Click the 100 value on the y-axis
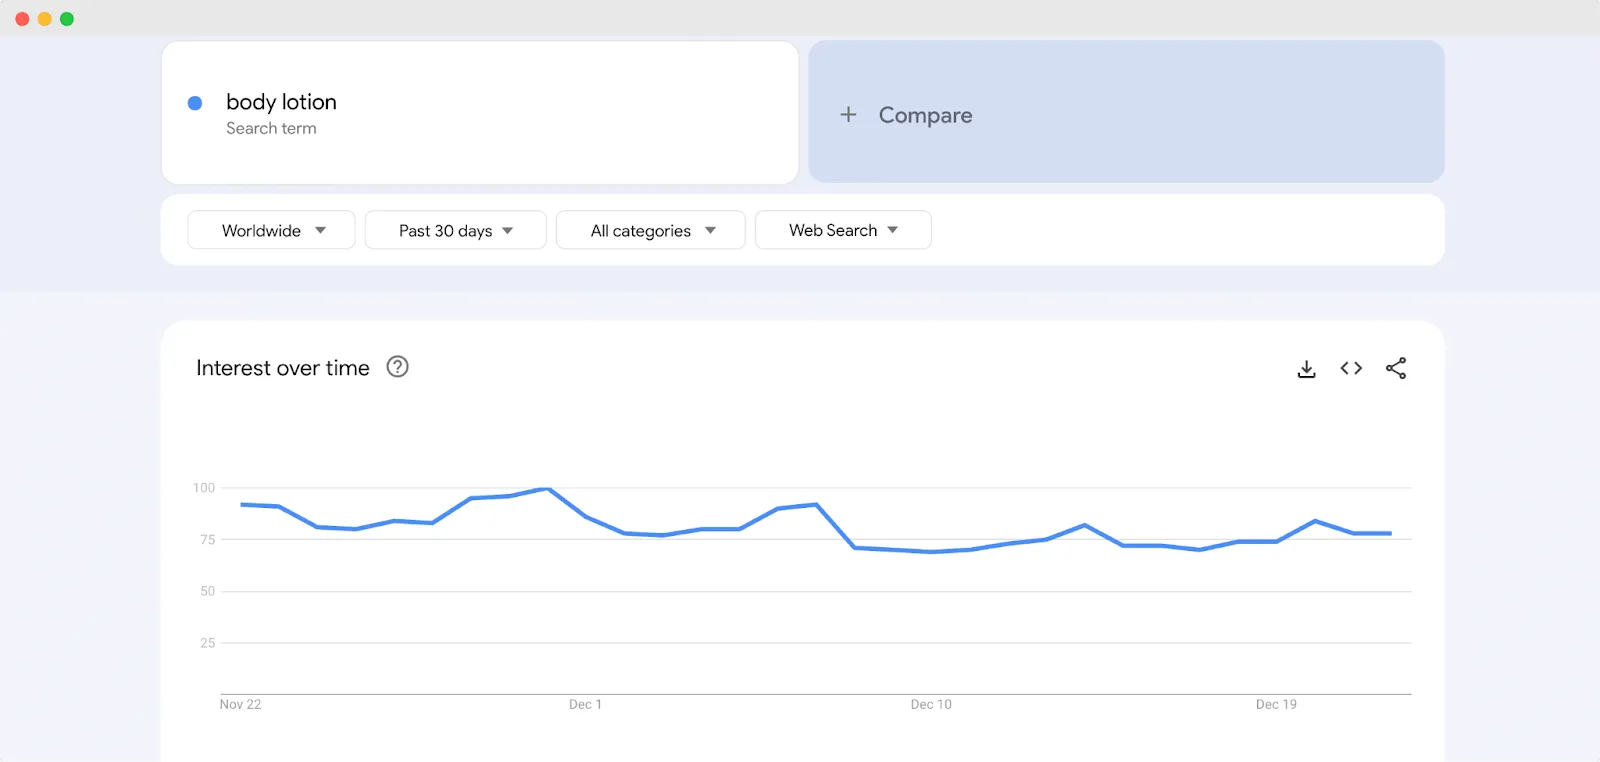The height and width of the screenshot is (762, 1600). 204,488
